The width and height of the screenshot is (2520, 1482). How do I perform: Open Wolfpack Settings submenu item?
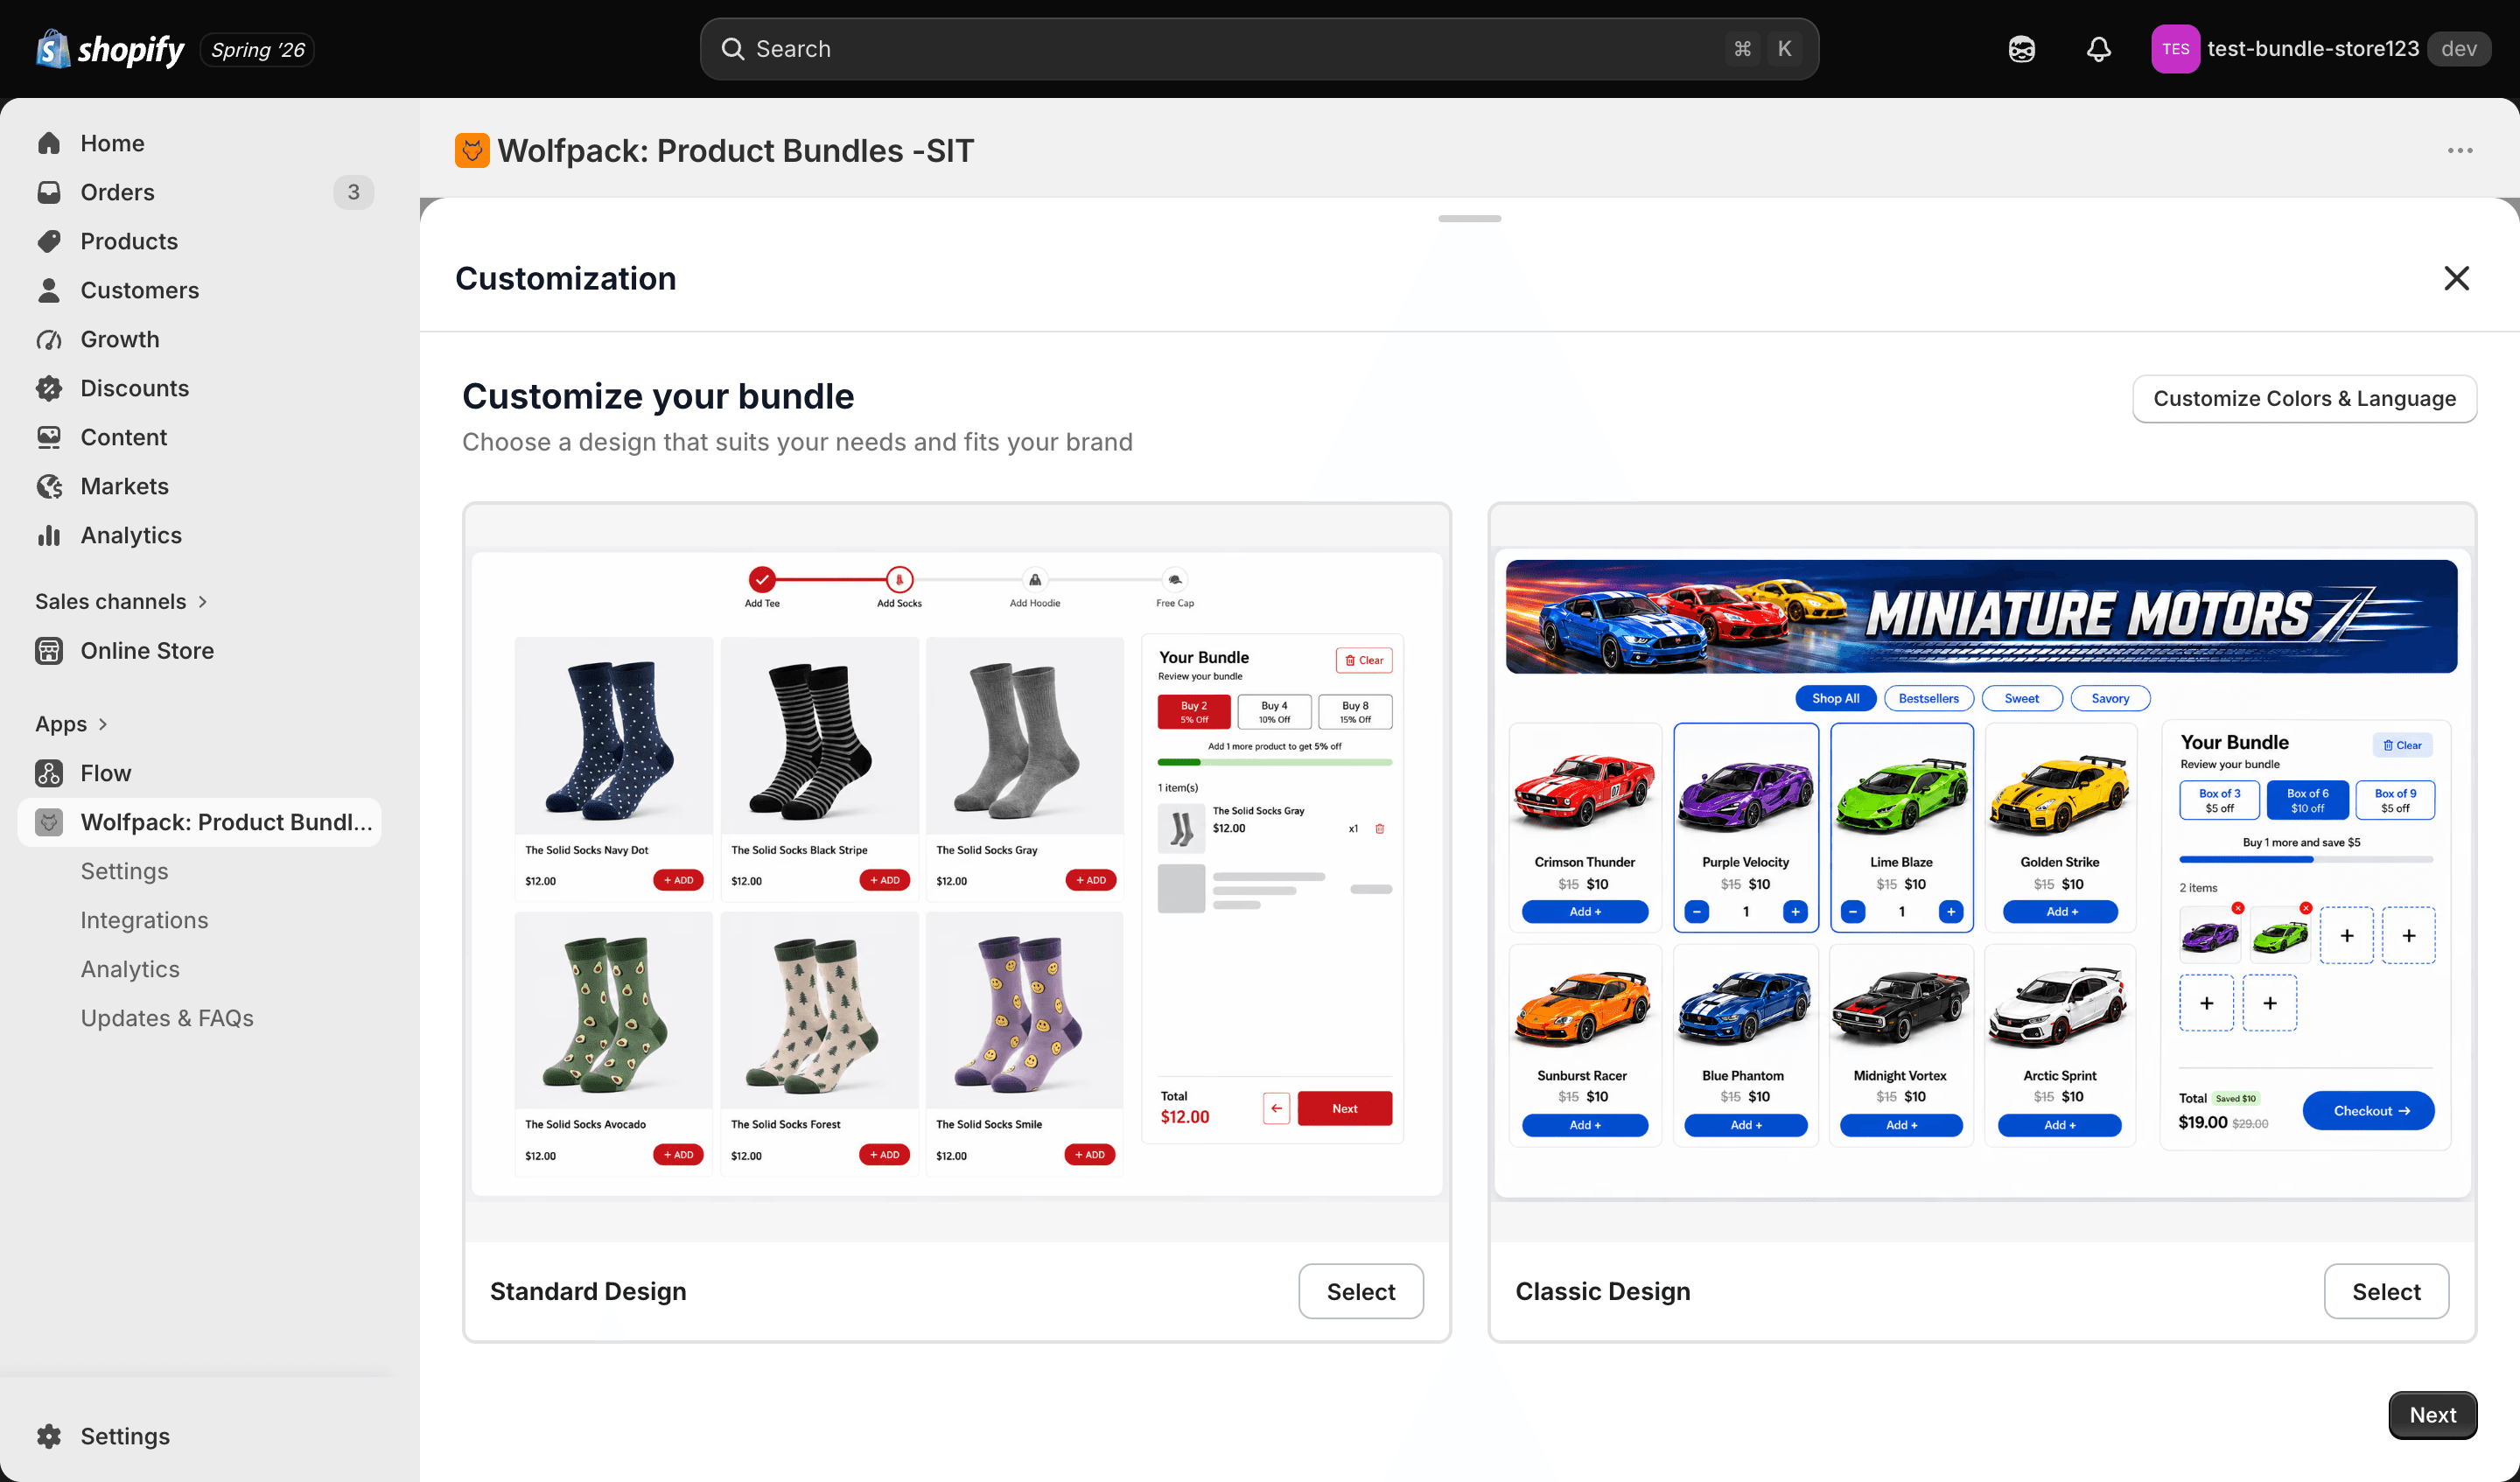125,871
